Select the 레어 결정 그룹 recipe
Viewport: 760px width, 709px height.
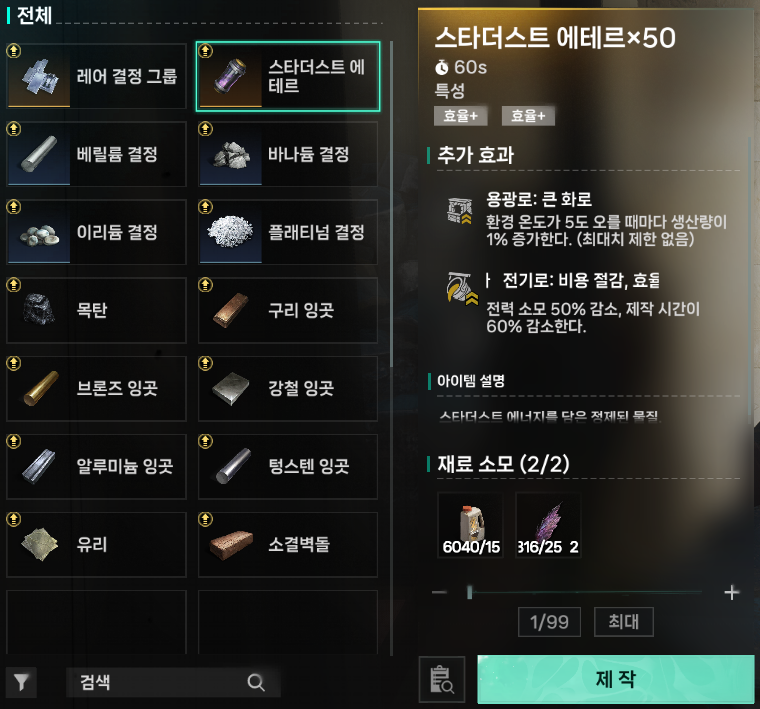[x=96, y=76]
